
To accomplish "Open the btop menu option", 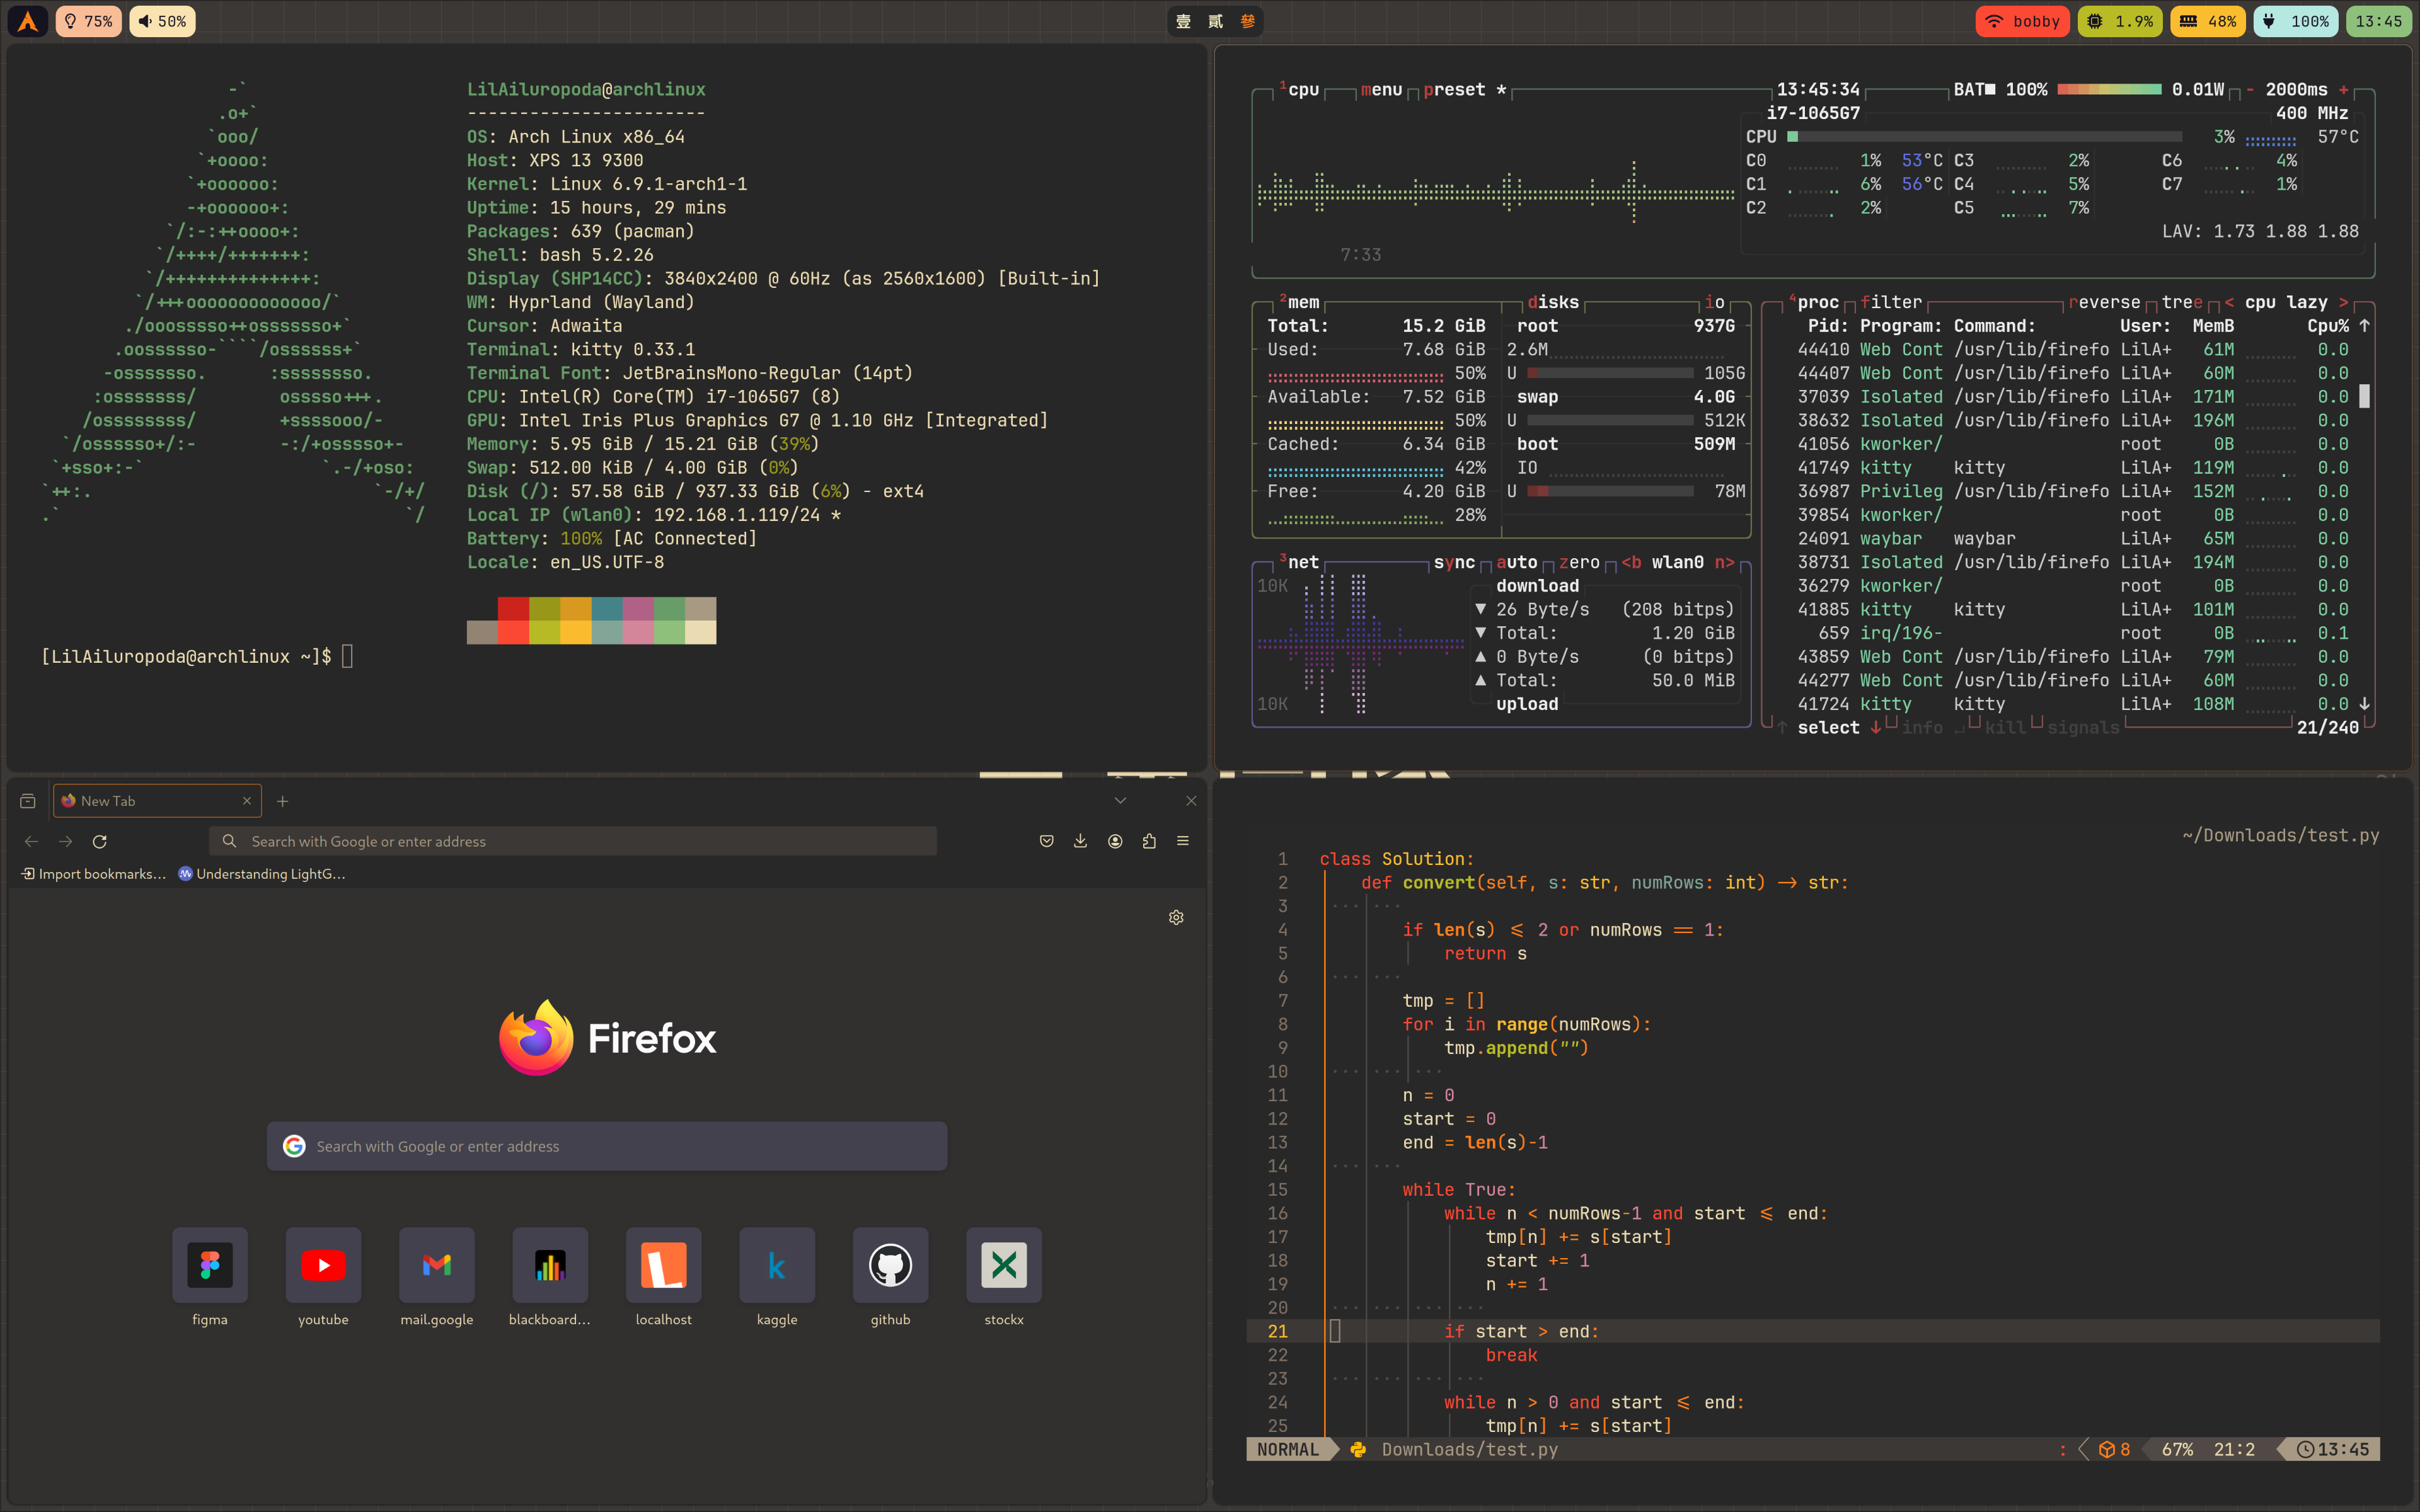I will point(1381,90).
